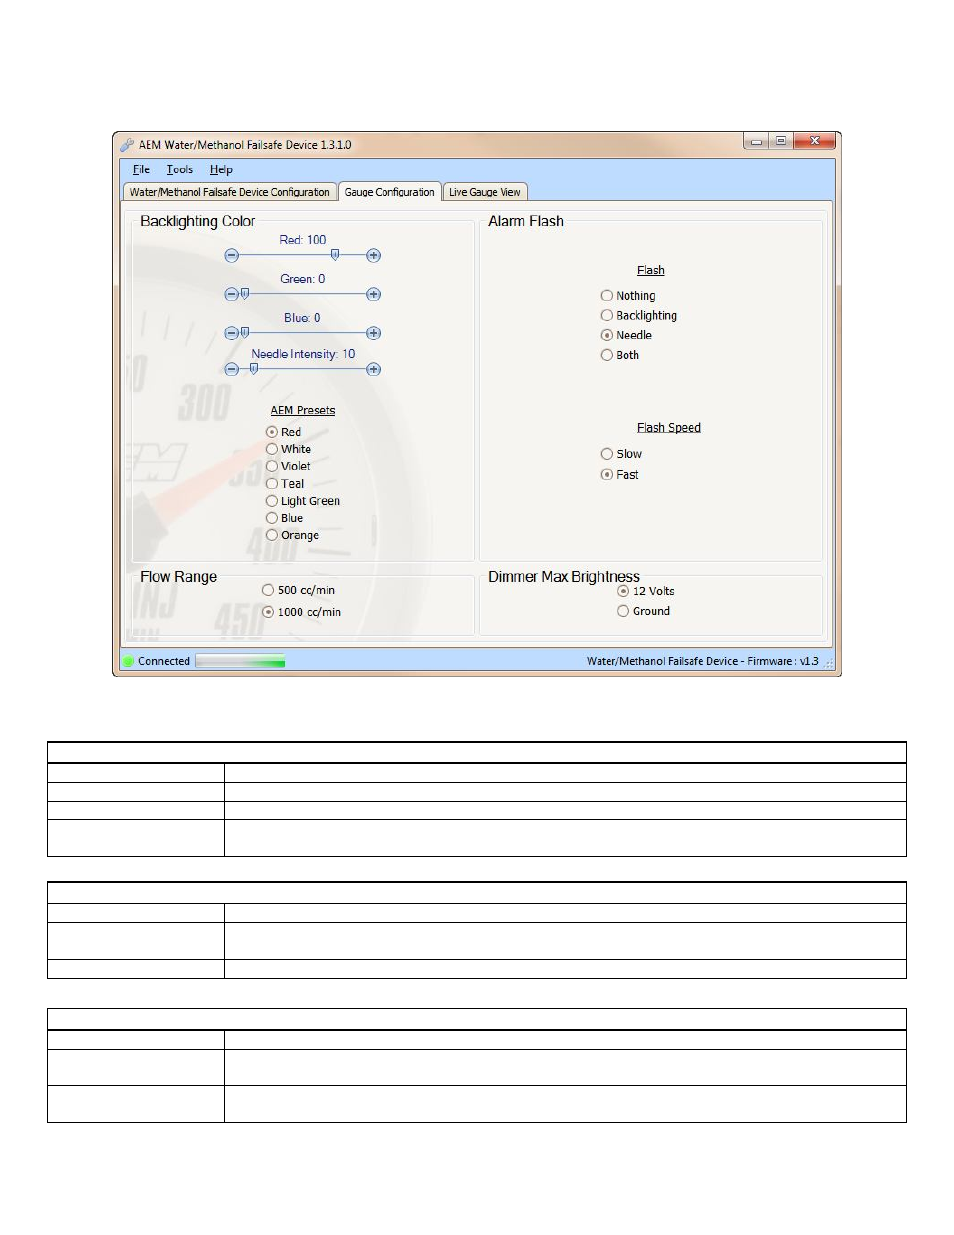Click the Needle Intensity slider thumb

pos(254,369)
